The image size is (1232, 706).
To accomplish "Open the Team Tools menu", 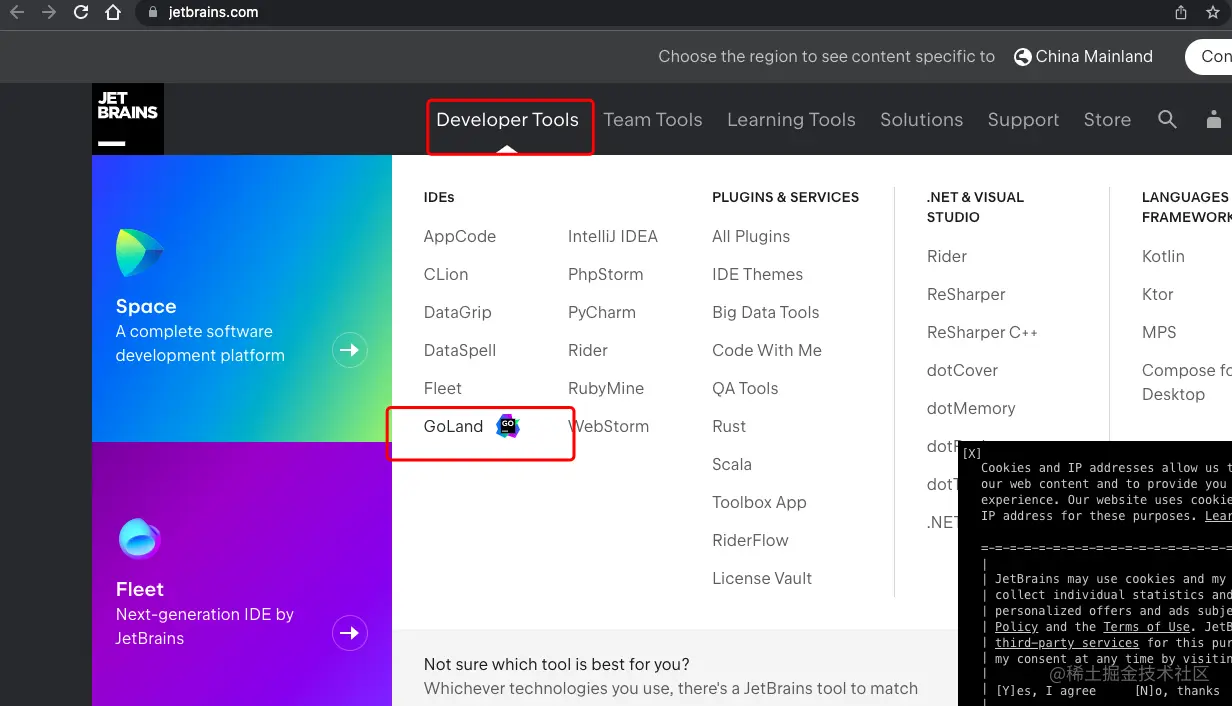I will point(653,120).
